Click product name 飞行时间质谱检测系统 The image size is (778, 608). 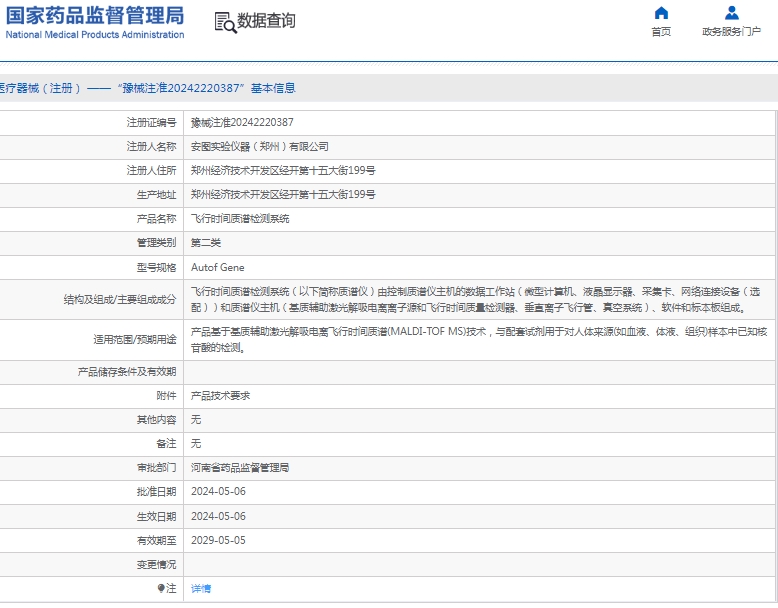coord(240,219)
